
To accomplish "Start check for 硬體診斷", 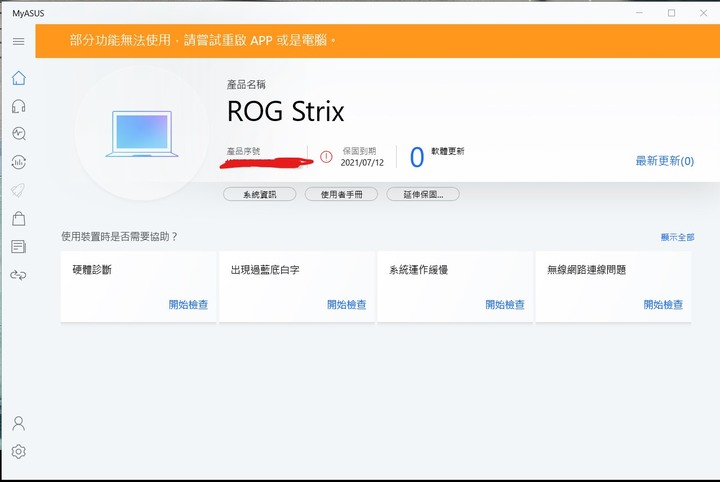I will point(188,304).
